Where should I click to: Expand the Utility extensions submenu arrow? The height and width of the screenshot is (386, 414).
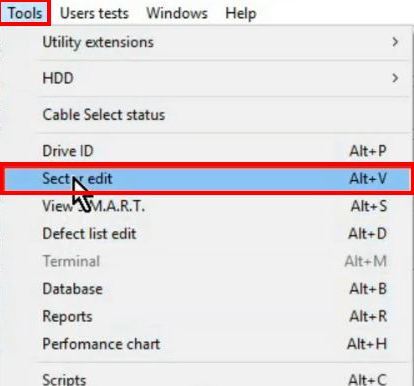(x=395, y=42)
